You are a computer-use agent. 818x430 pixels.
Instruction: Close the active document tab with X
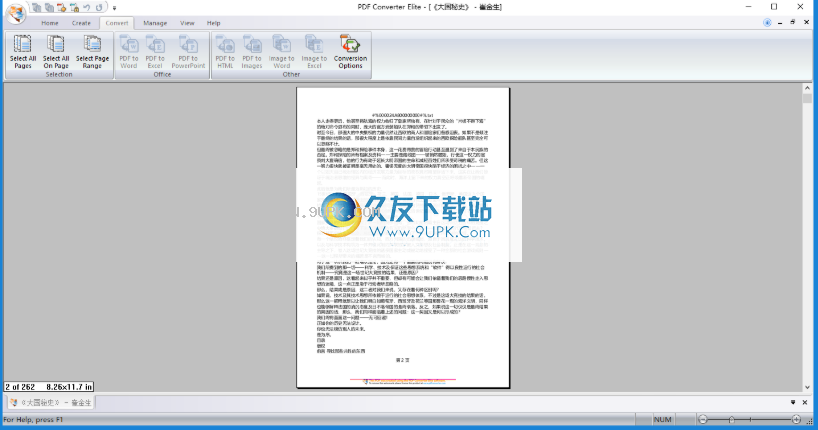805,402
